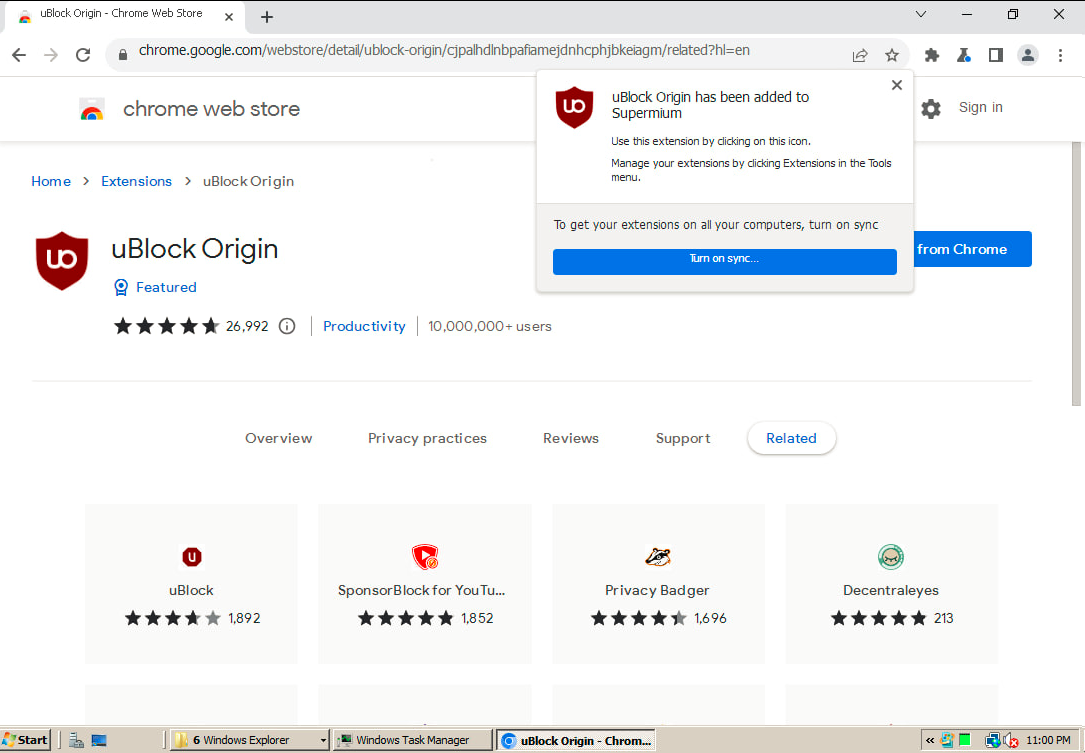Open the rating info icon
This screenshot has height=753, width=1085.
tap(286, 326)
